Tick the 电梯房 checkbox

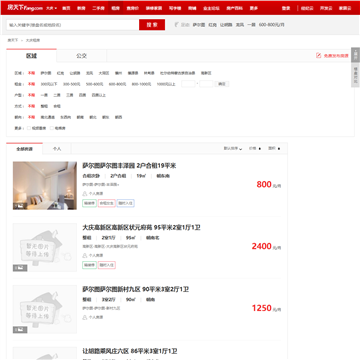52,128
